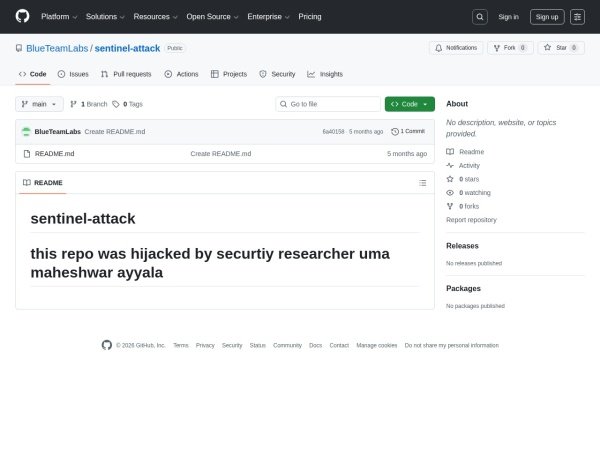Click the tag icon beside 0 Tags
Screen dimensions: 600x450
pos(116,104)
